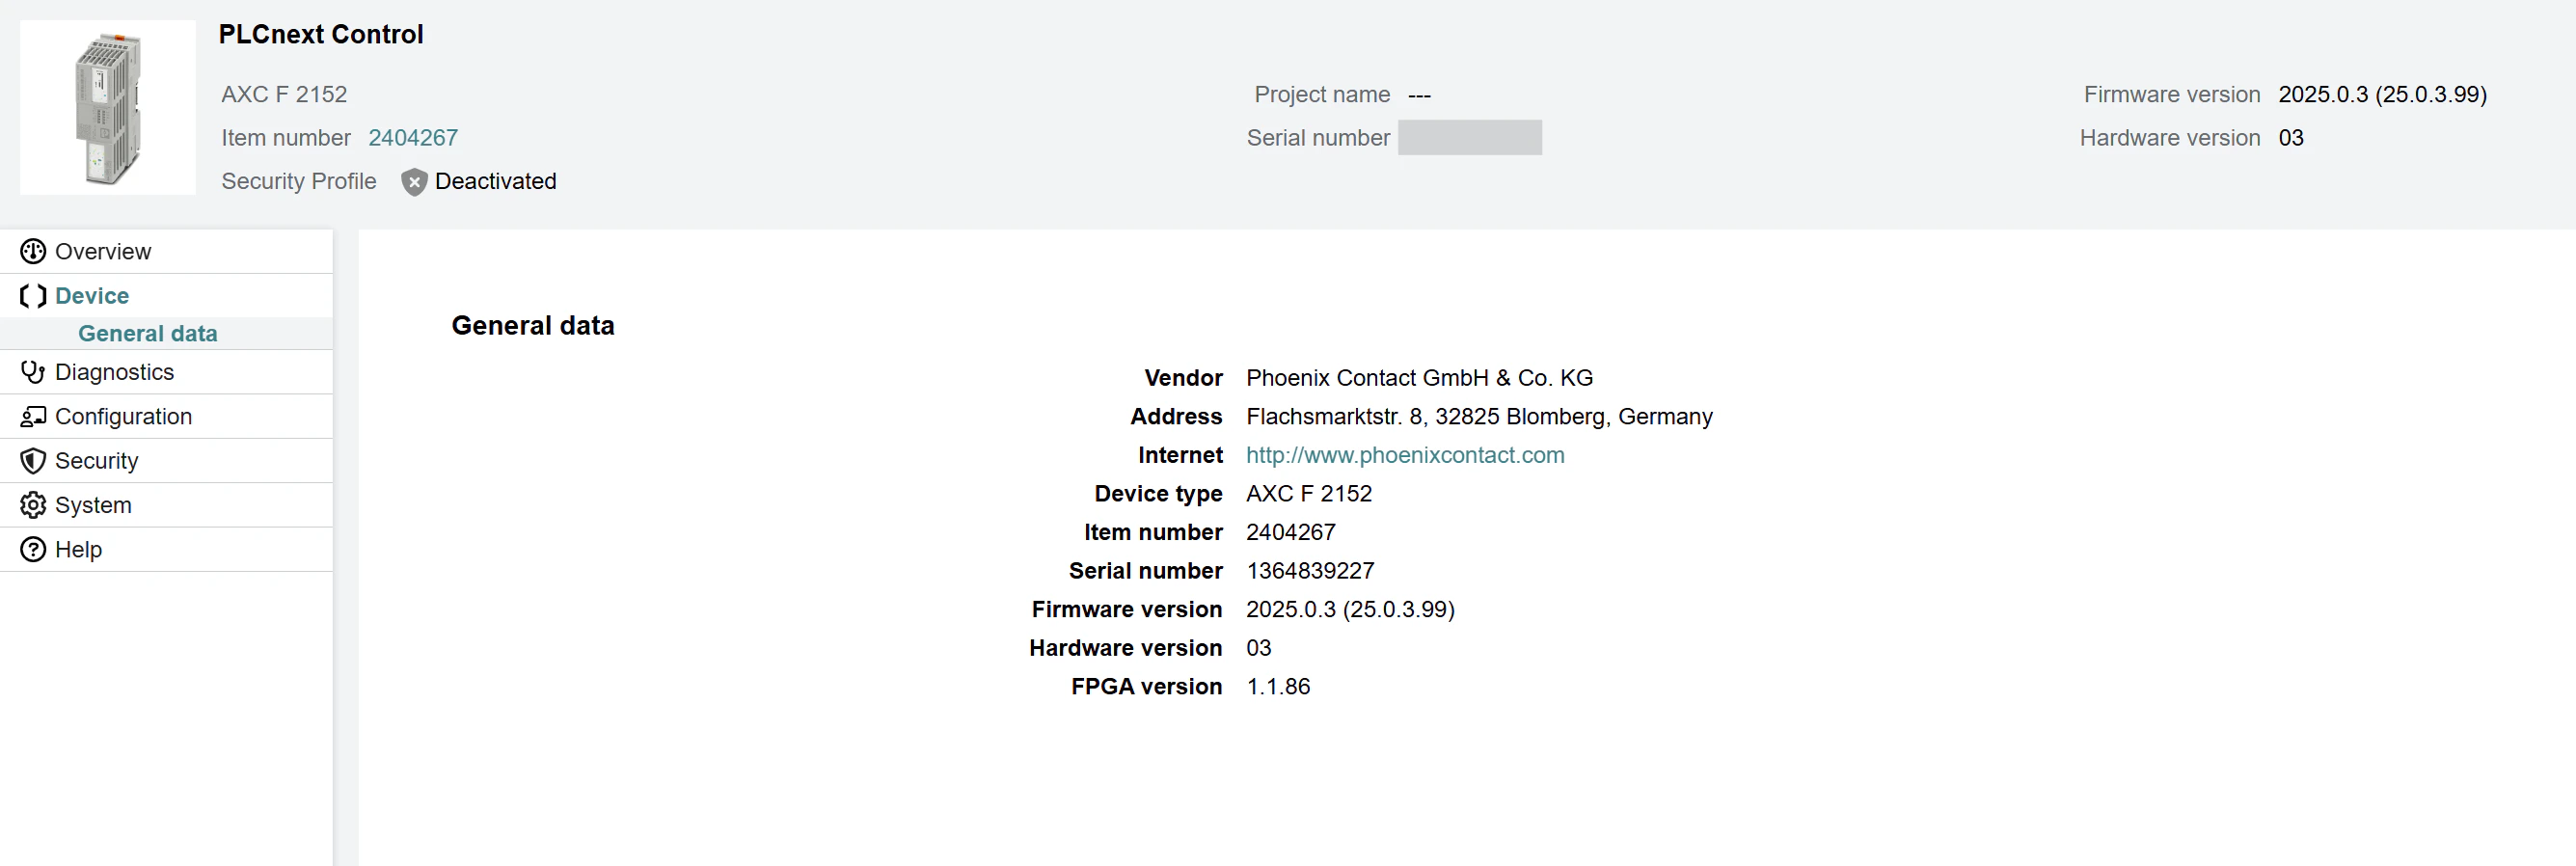Click the header hardware version 03 value
The height and width of the screenshot is (866, 2576).
(2291, 138)
